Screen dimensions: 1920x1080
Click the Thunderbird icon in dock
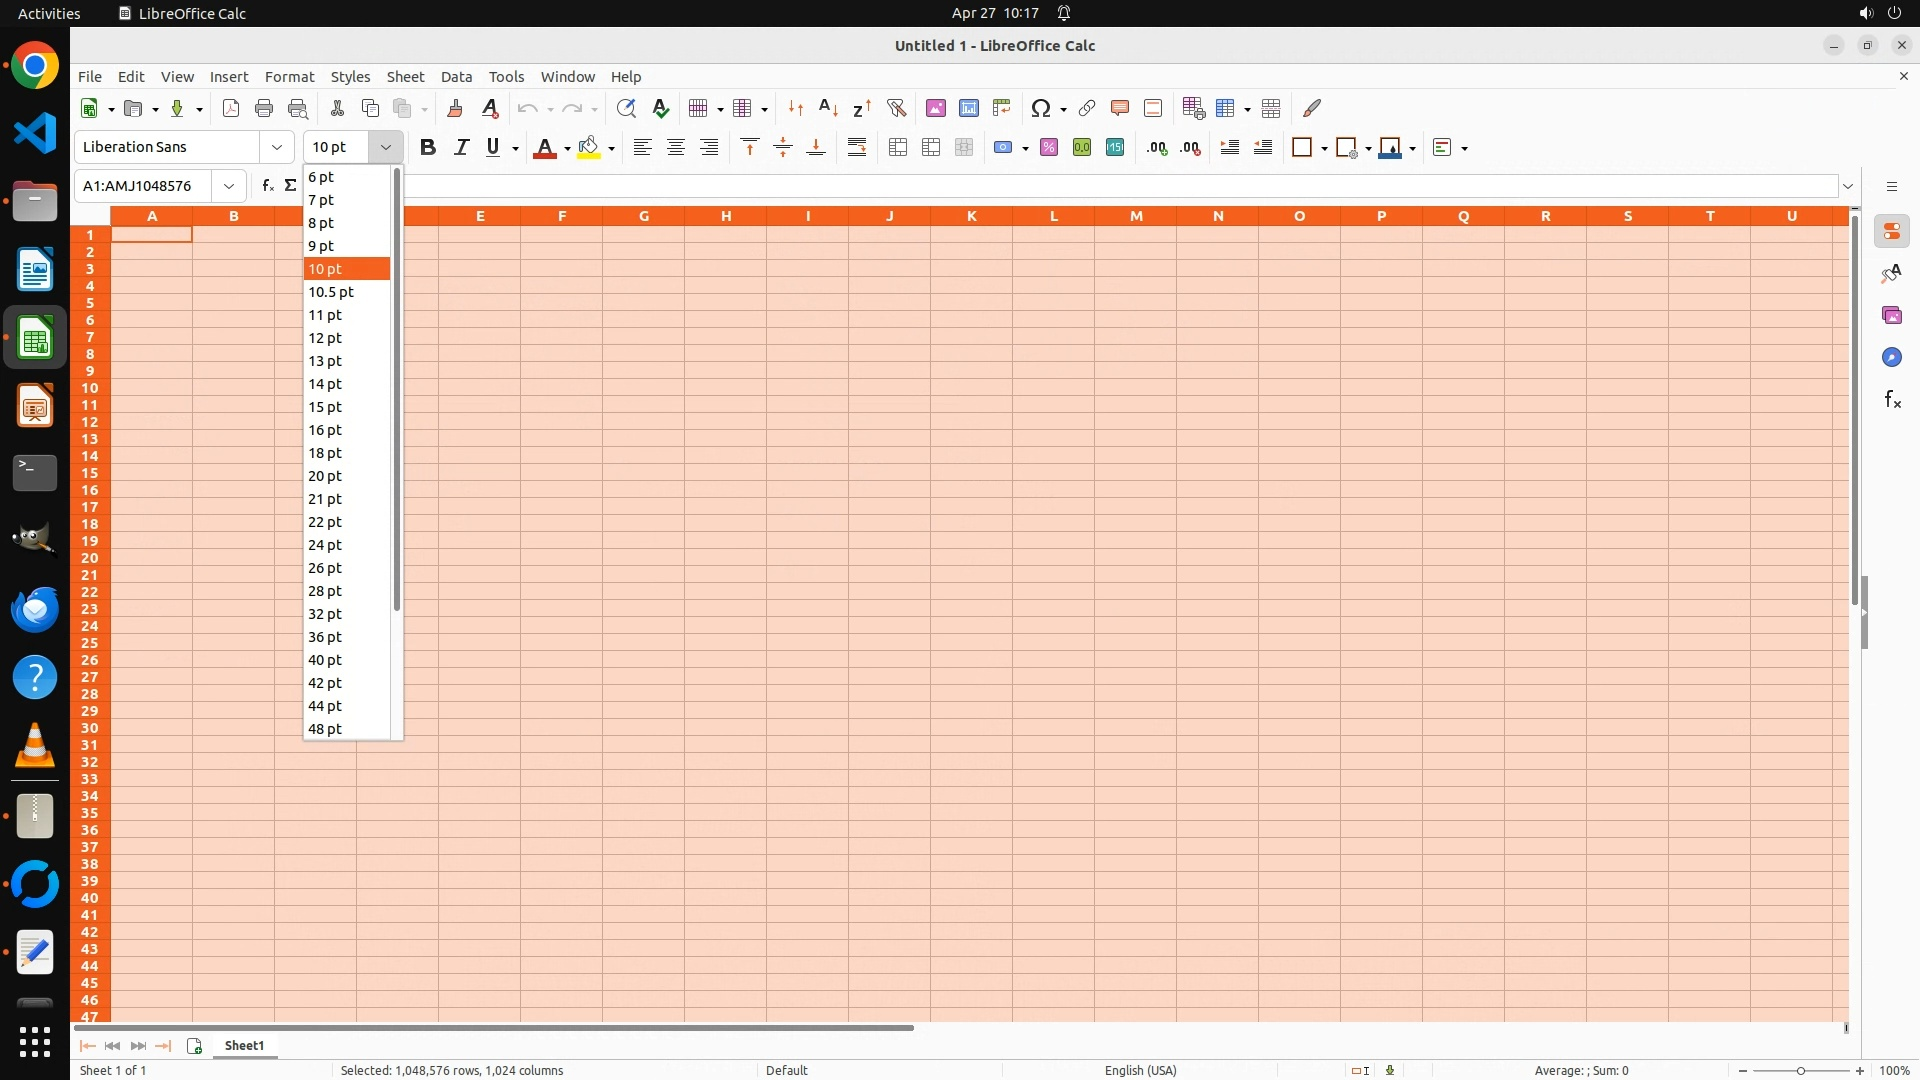click(x=35, y=609)
